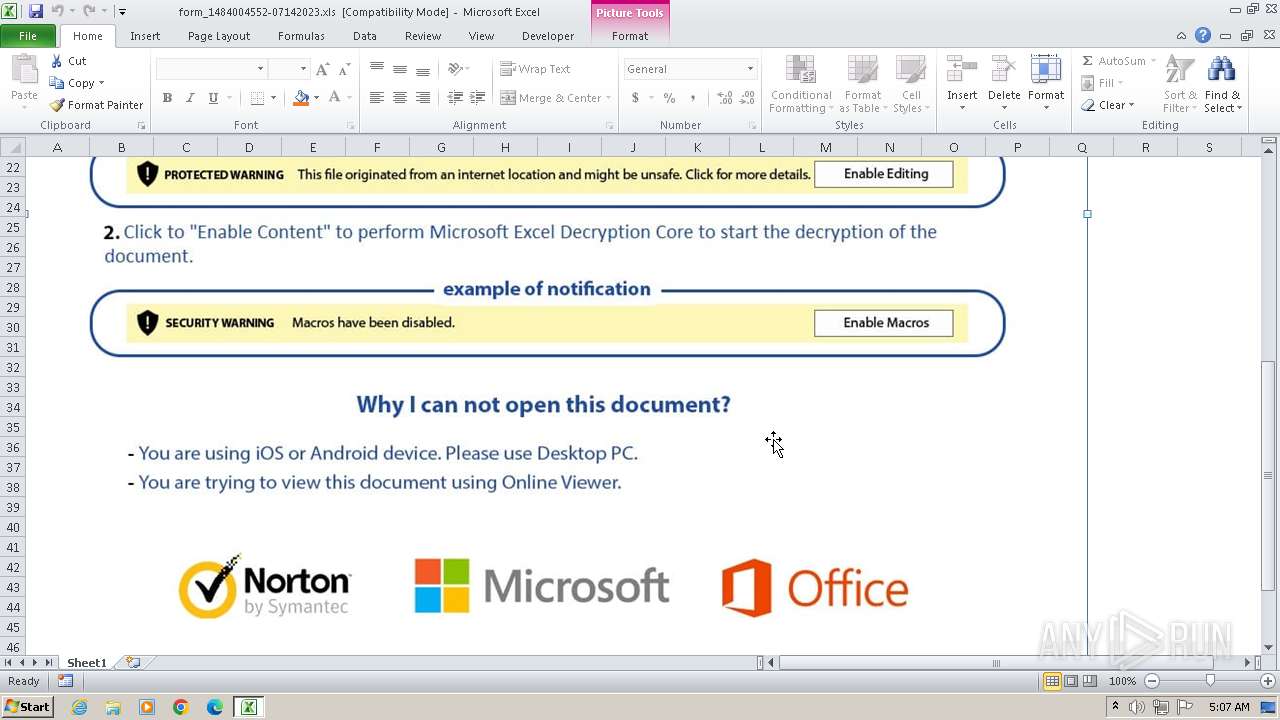
Task: Select column header M
Action: [x=825, y=147]
